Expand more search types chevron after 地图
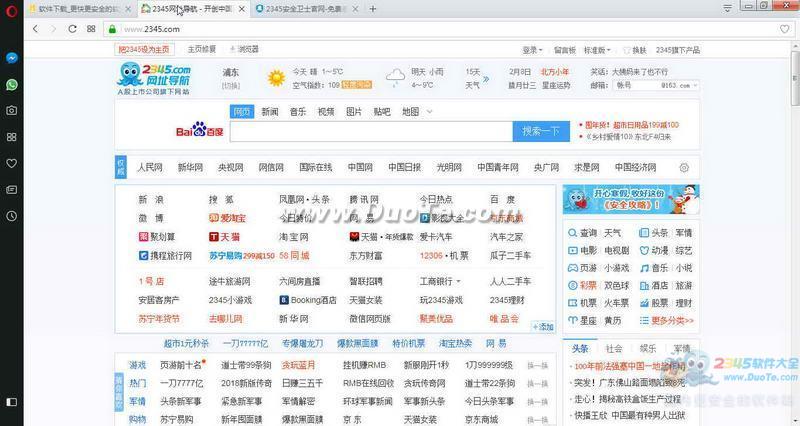Image resolution: width=800 pixels, height=426 pixels. [x=430, y=112]
